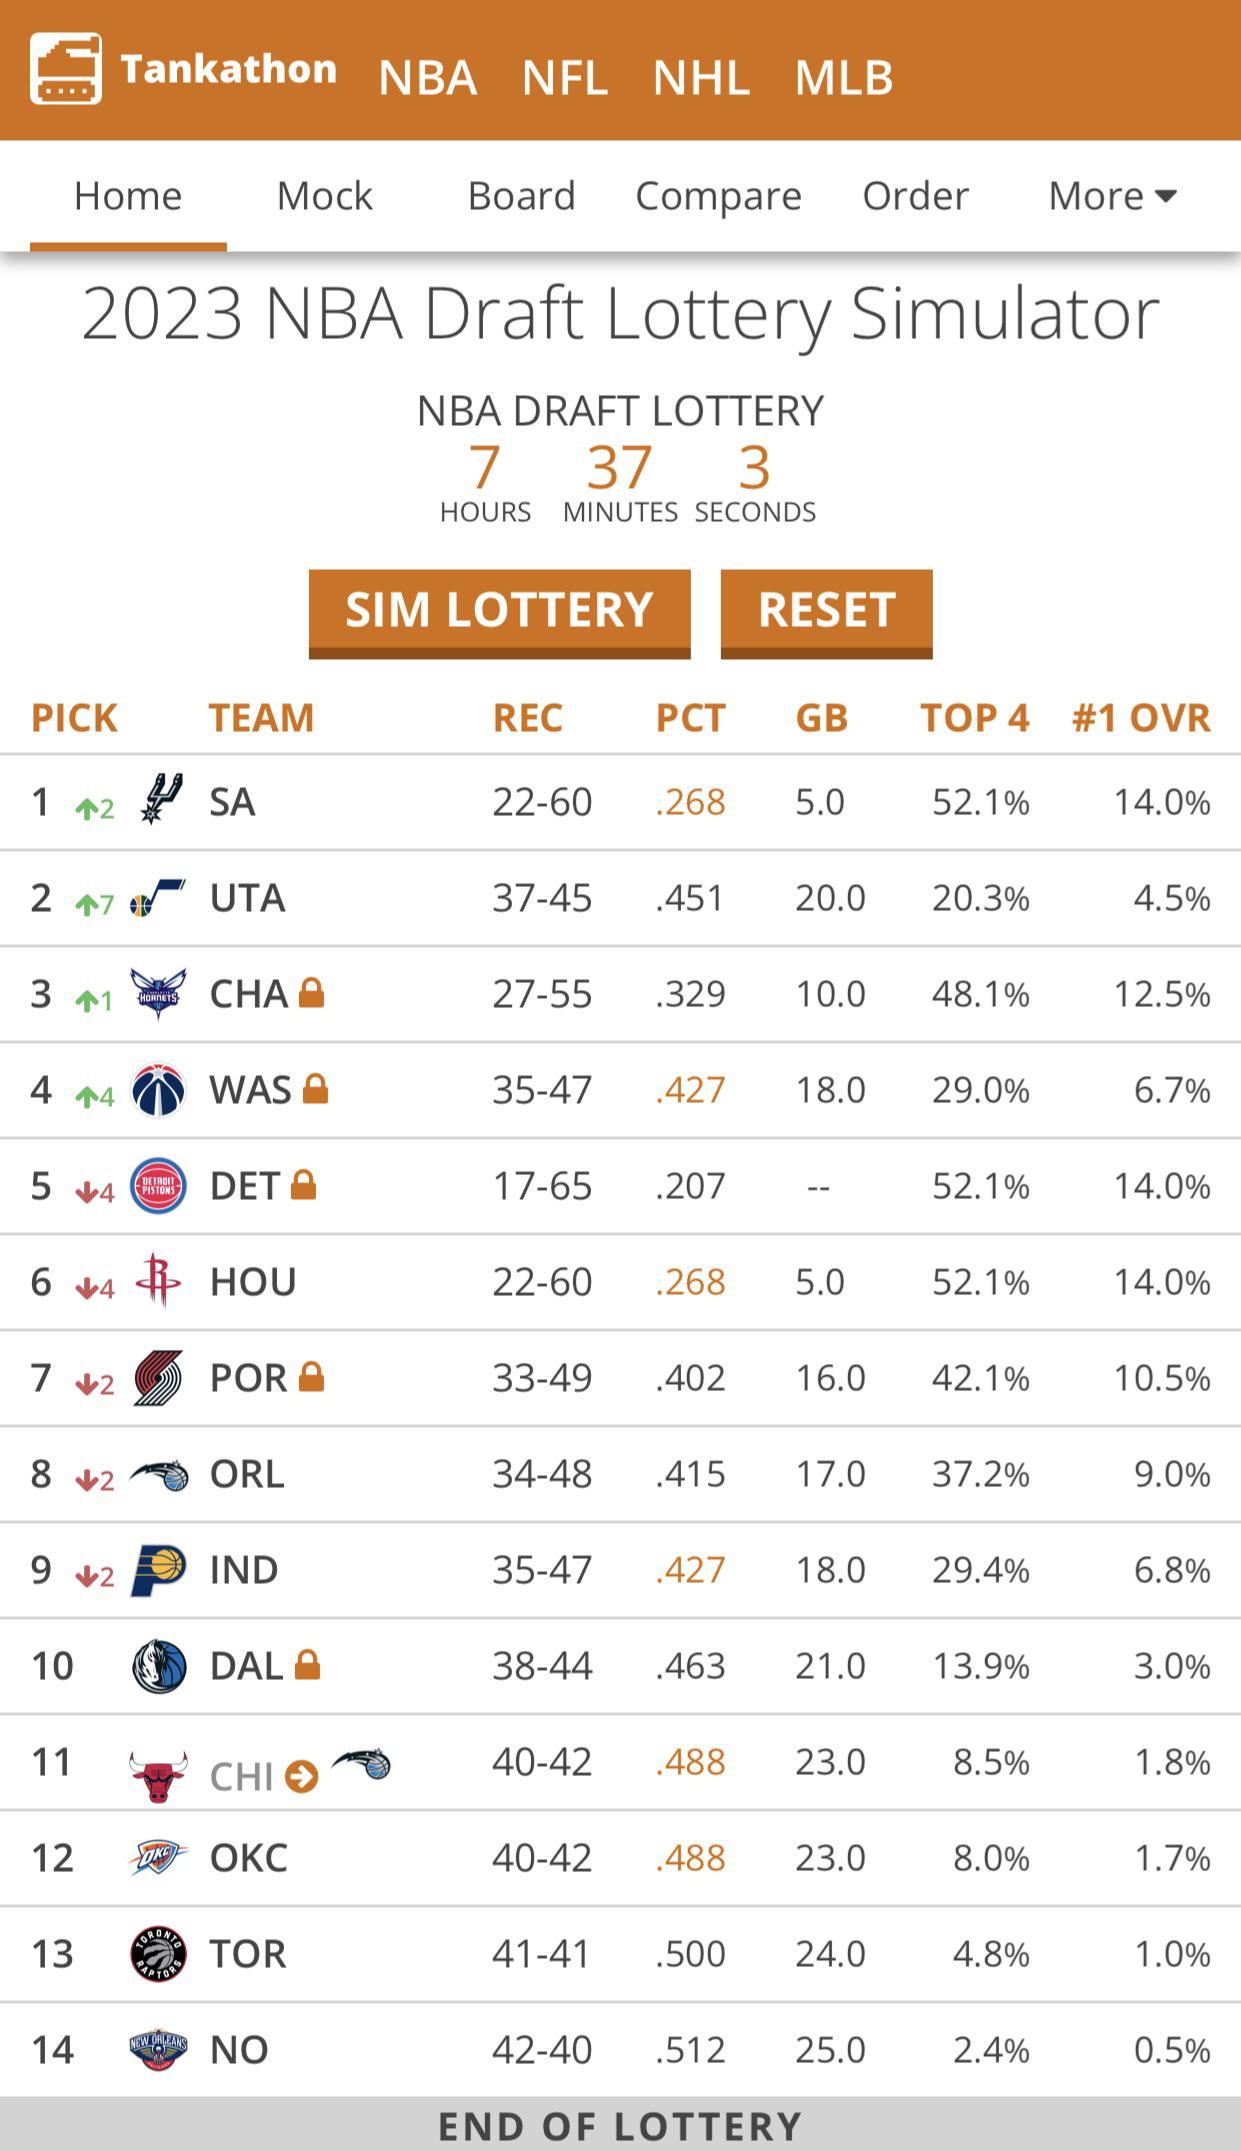Click the San Antonio Spurs logo
Screen dimensions: 1241x2151
(160, 799)
